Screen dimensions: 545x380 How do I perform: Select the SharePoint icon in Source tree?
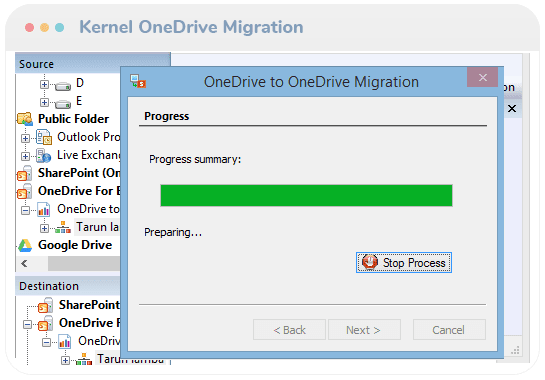point(24,173)
